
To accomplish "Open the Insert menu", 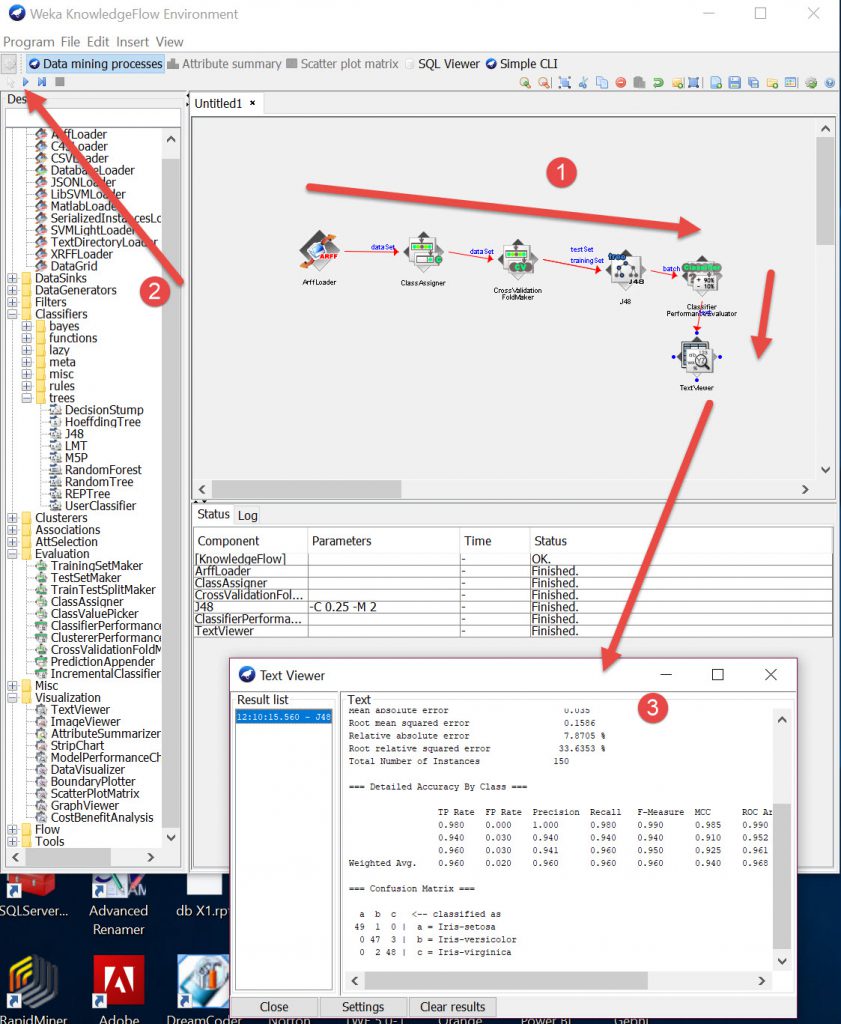I will [x=132, y=42].
